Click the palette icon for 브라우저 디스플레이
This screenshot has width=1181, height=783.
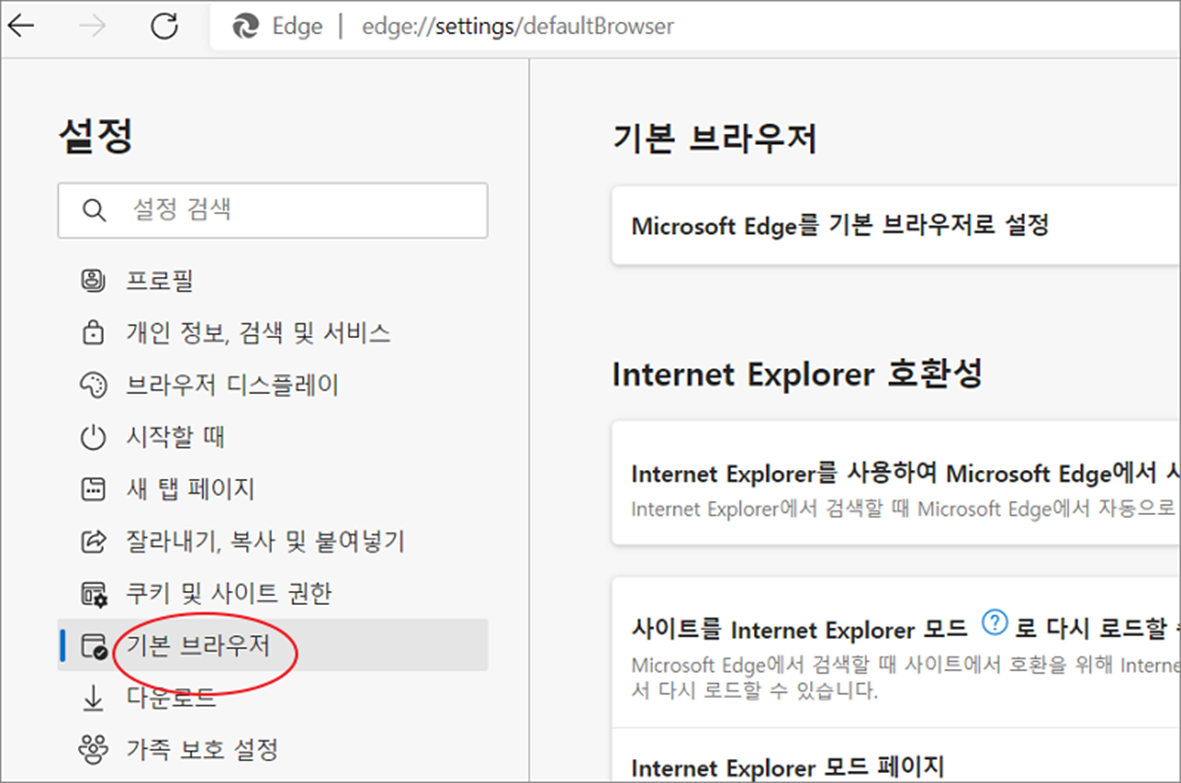pos(93,385)
